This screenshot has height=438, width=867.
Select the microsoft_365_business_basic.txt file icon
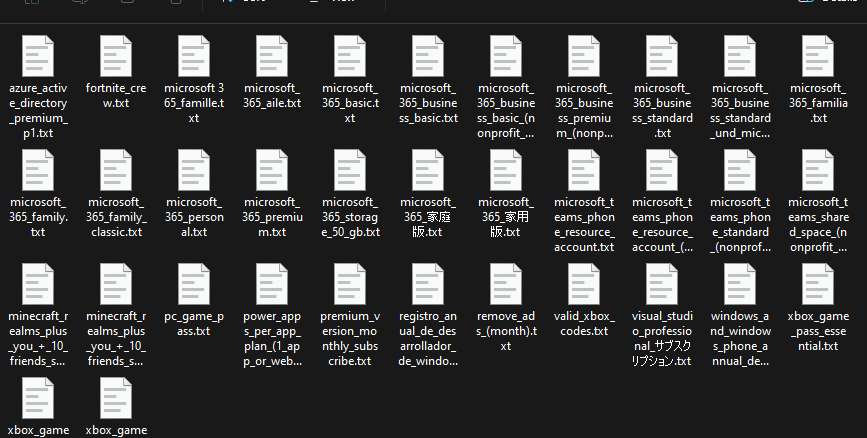pyautogui.click(x=428, y=56)
